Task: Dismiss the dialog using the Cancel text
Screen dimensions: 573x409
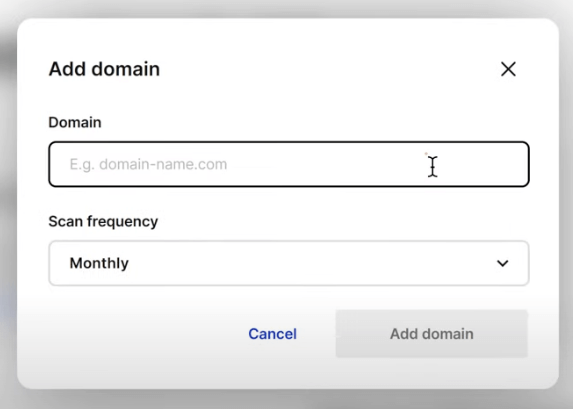Action: 272,334
